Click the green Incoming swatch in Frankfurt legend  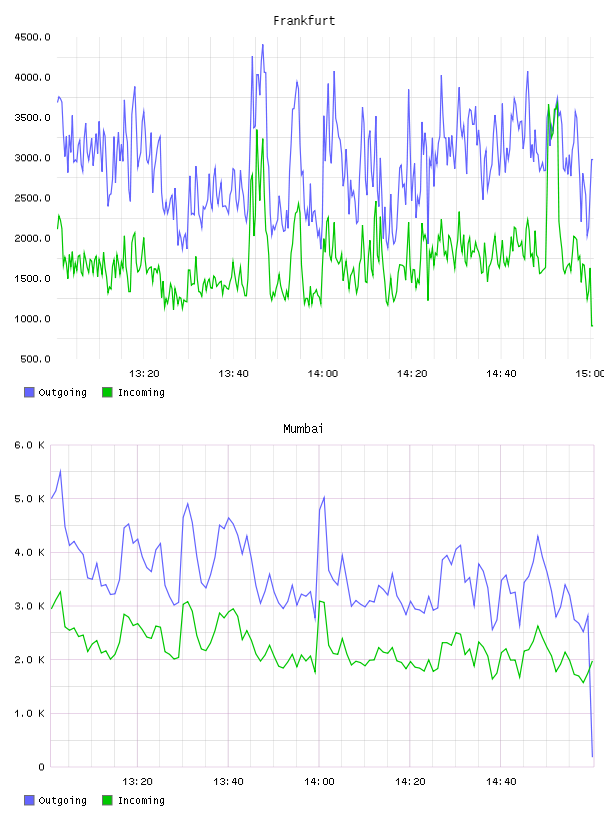pos(107,392)
